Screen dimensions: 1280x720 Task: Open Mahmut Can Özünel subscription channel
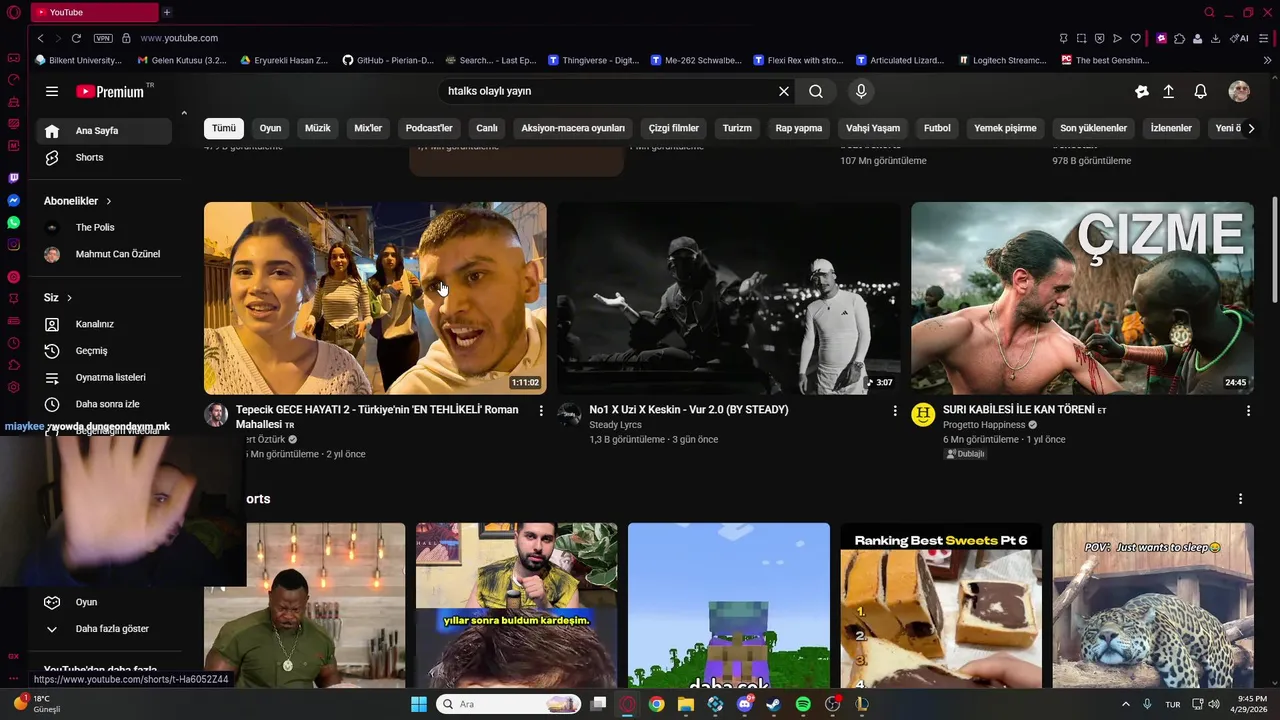[x=104, y=254]
